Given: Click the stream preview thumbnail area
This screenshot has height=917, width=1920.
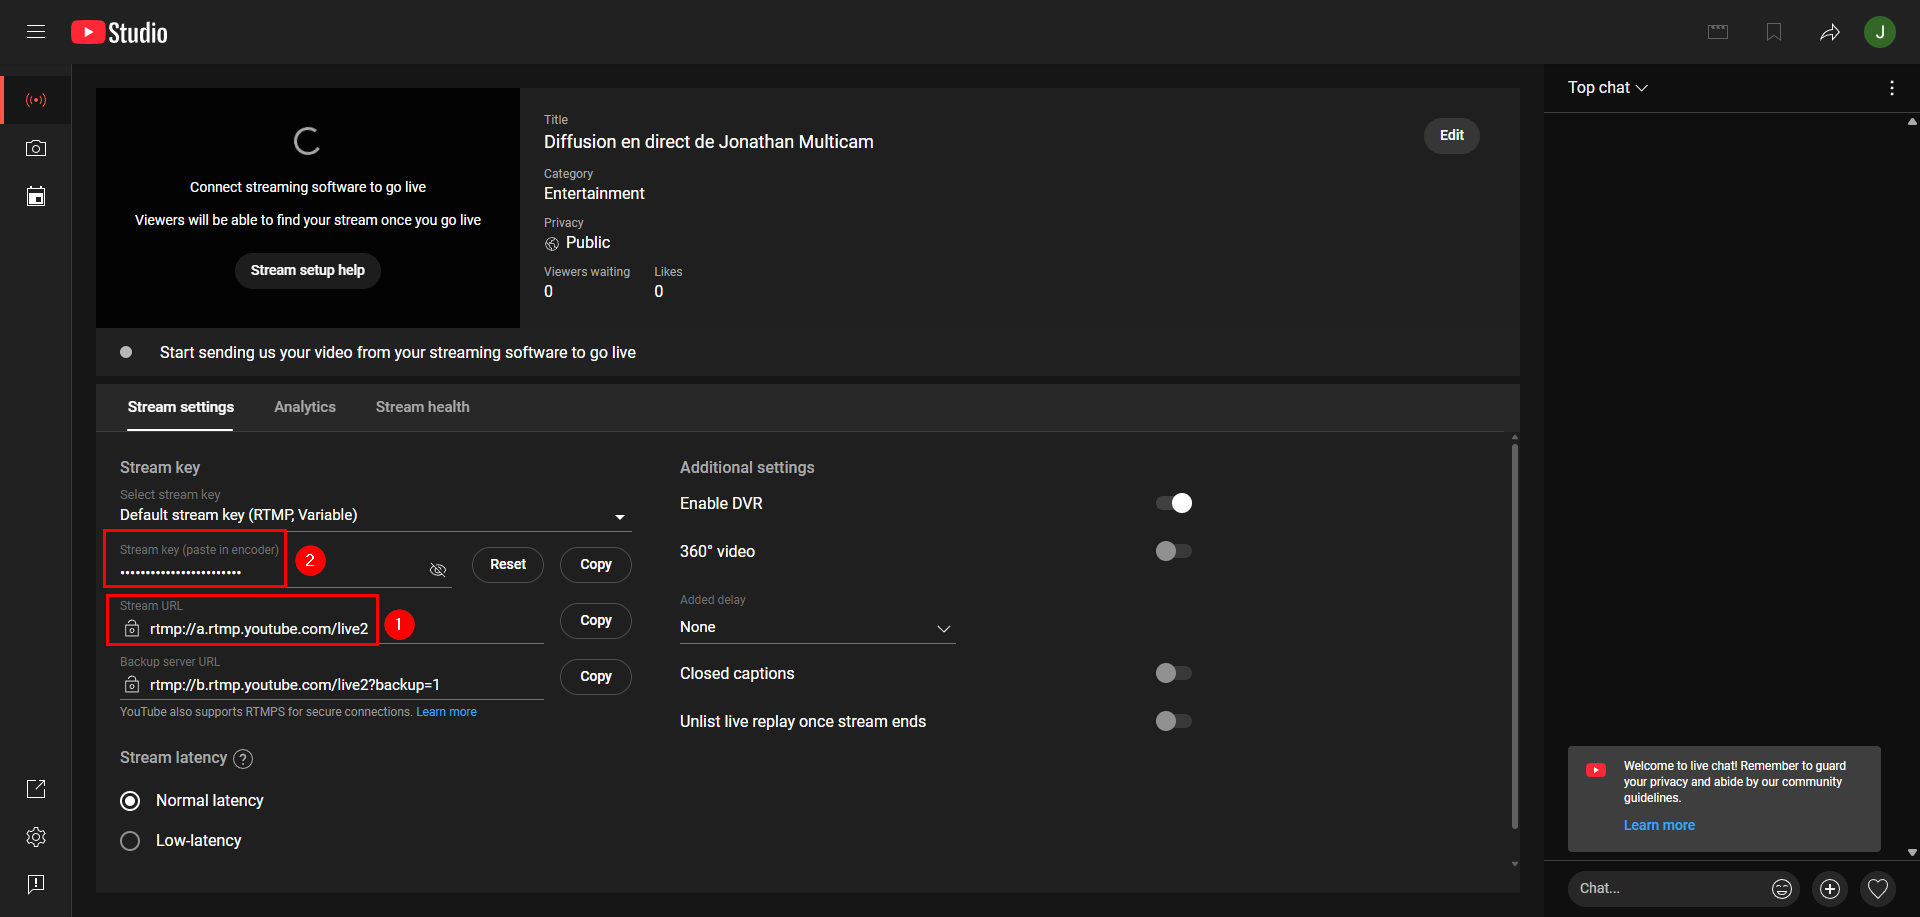Looking at the screenshot, I should pos(308,208).
